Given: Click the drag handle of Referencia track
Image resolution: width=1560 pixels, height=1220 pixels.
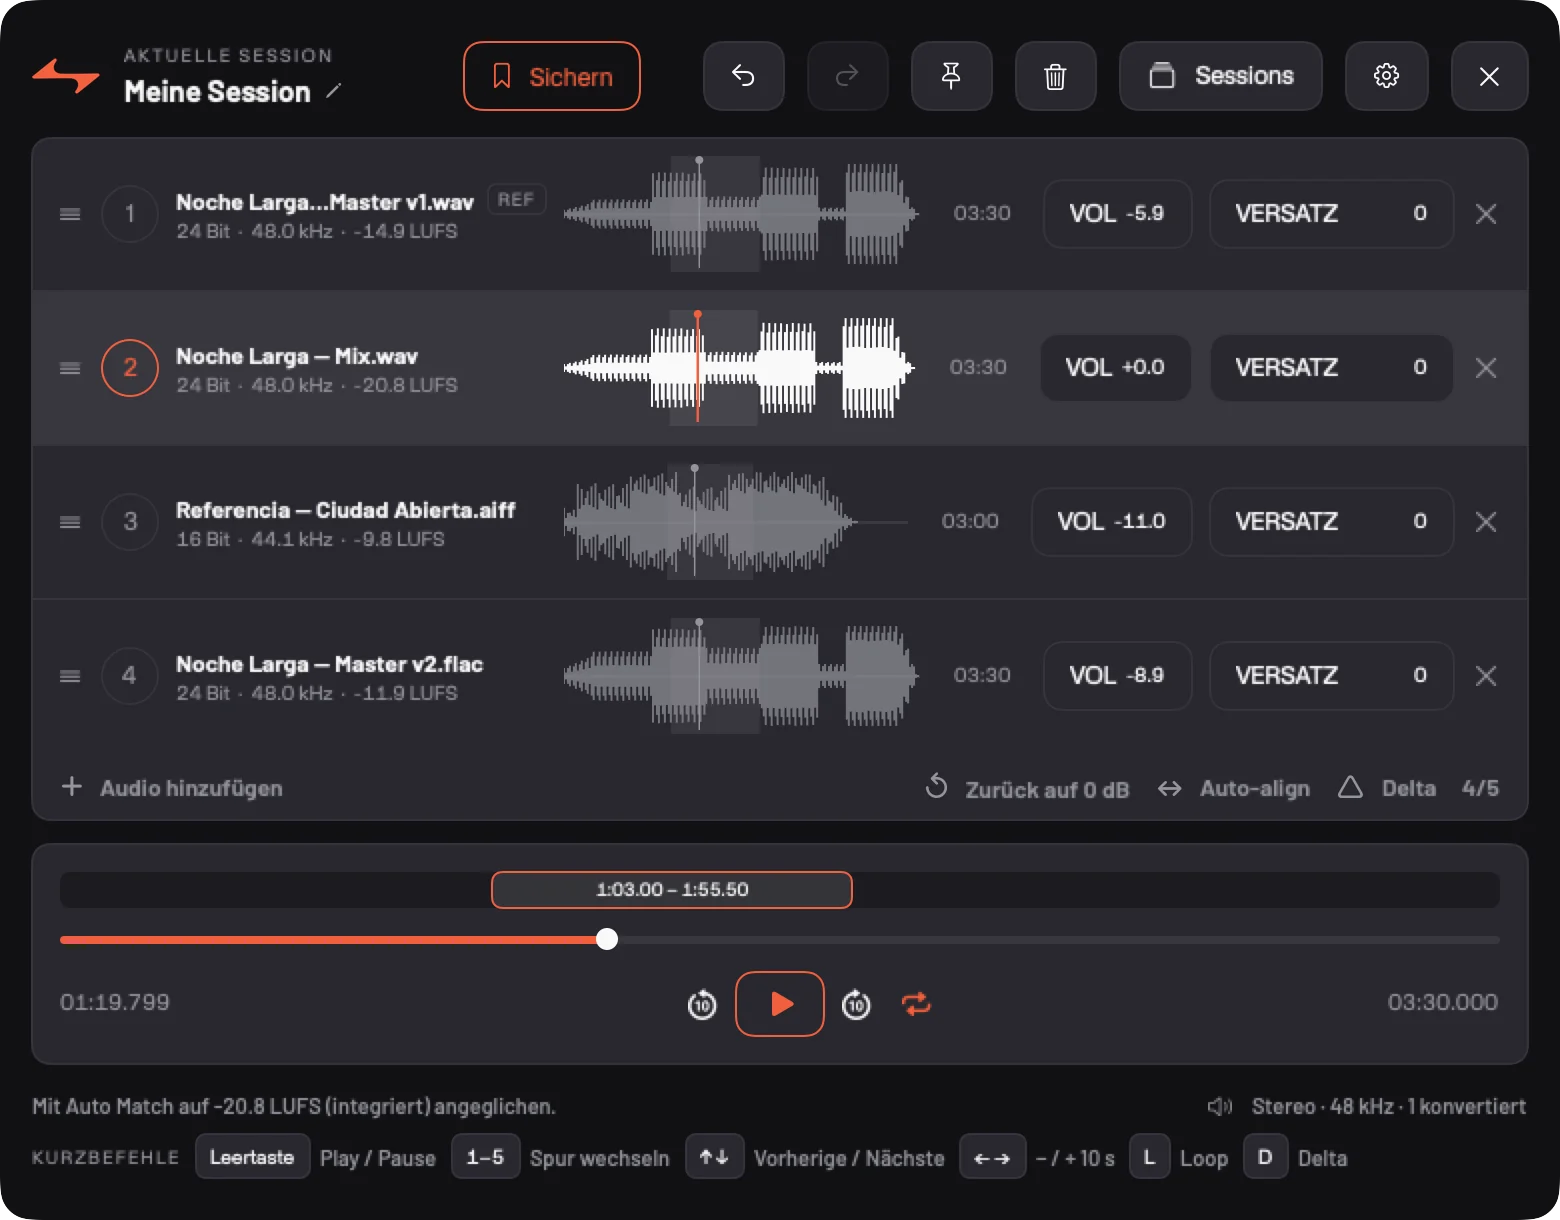Looking at the screenshot, I should (x=70, y=522).
